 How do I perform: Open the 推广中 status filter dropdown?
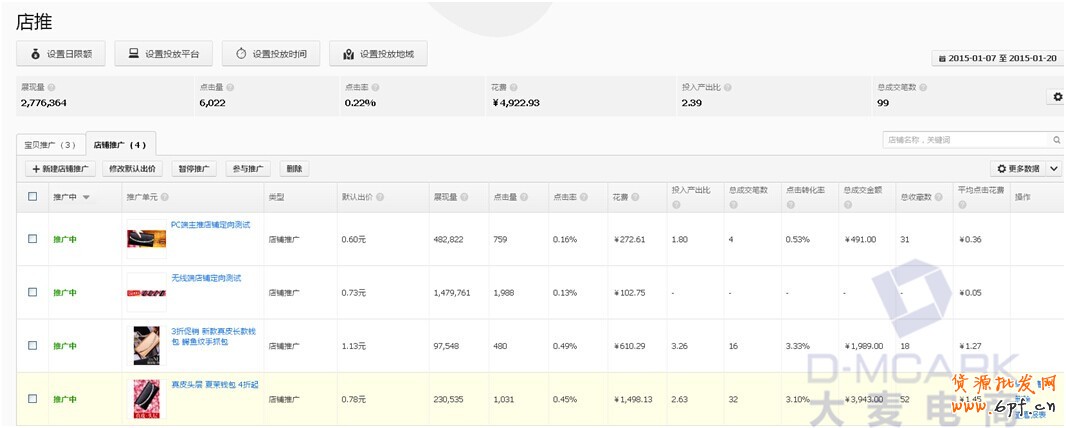[86, 197]
